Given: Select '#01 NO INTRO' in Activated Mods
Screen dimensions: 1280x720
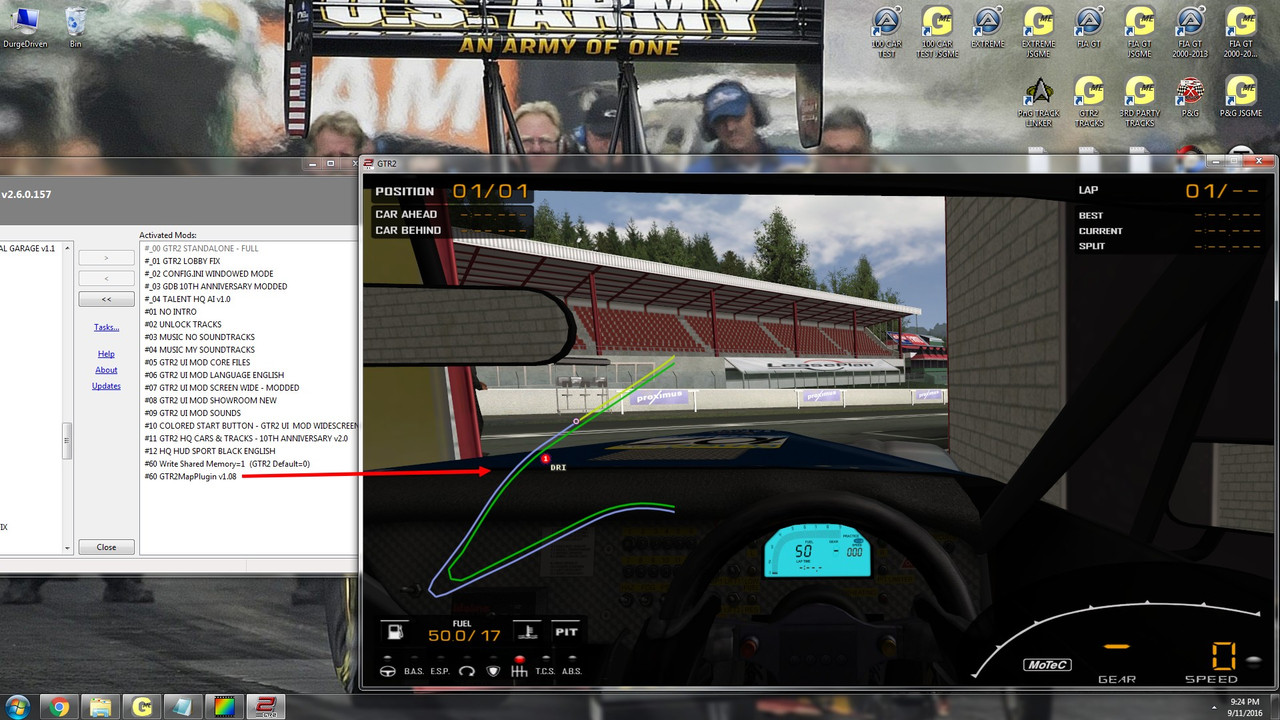Looking at the screenshot, I should click(170, 312).
